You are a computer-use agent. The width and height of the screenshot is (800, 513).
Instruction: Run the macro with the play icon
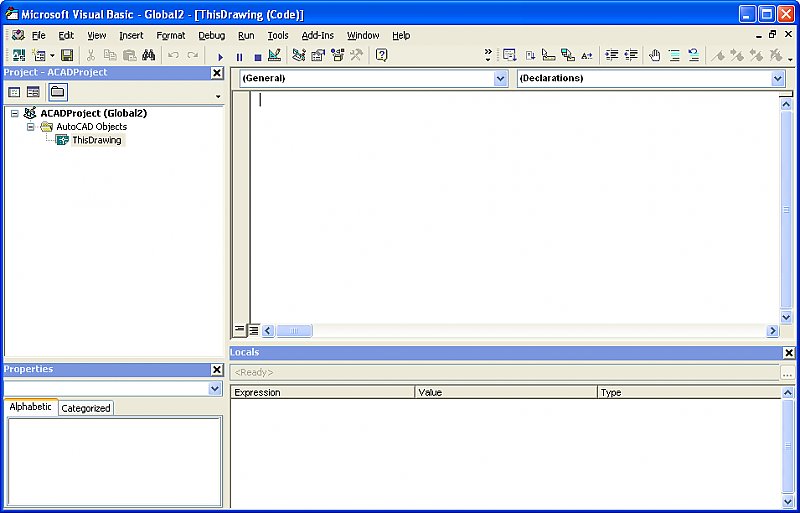click(x=220, y=57)
